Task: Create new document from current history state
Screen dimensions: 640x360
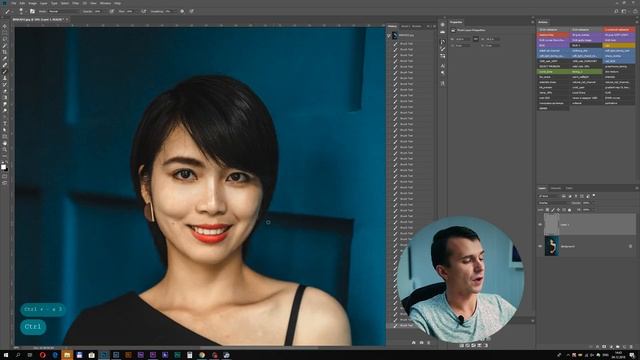Action: 413,342
